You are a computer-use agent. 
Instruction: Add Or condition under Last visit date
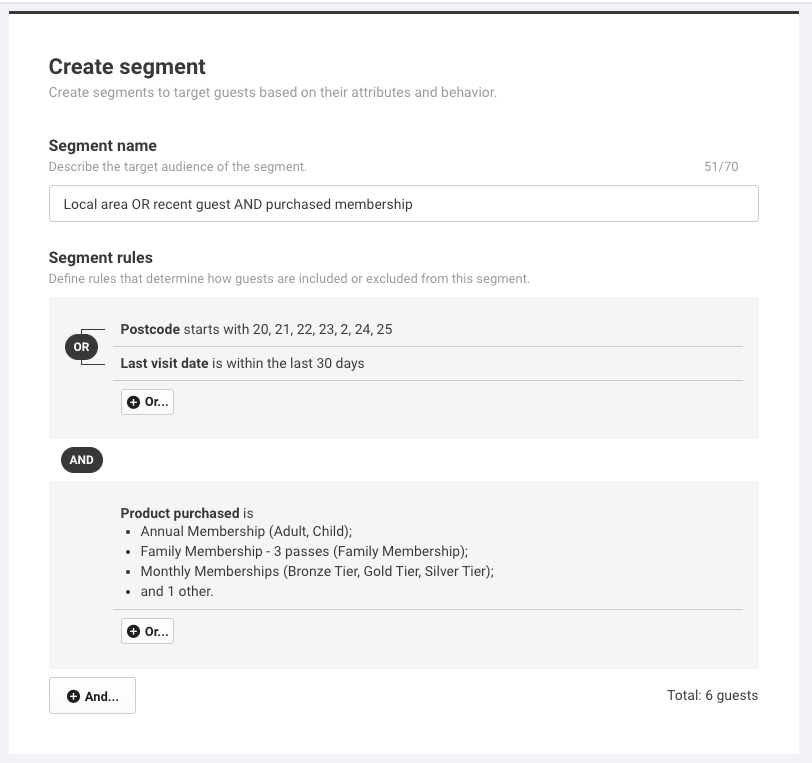[148, 402]
